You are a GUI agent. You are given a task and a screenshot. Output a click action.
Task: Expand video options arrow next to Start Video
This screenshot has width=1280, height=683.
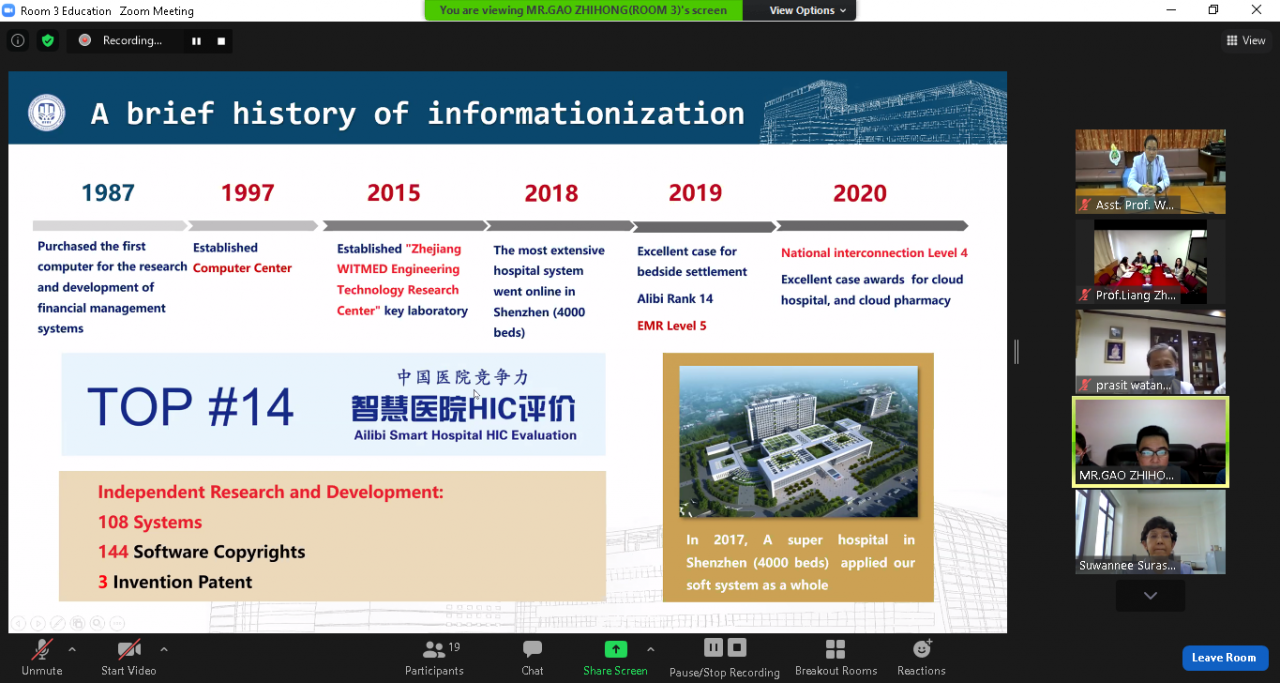coord(164,649)
